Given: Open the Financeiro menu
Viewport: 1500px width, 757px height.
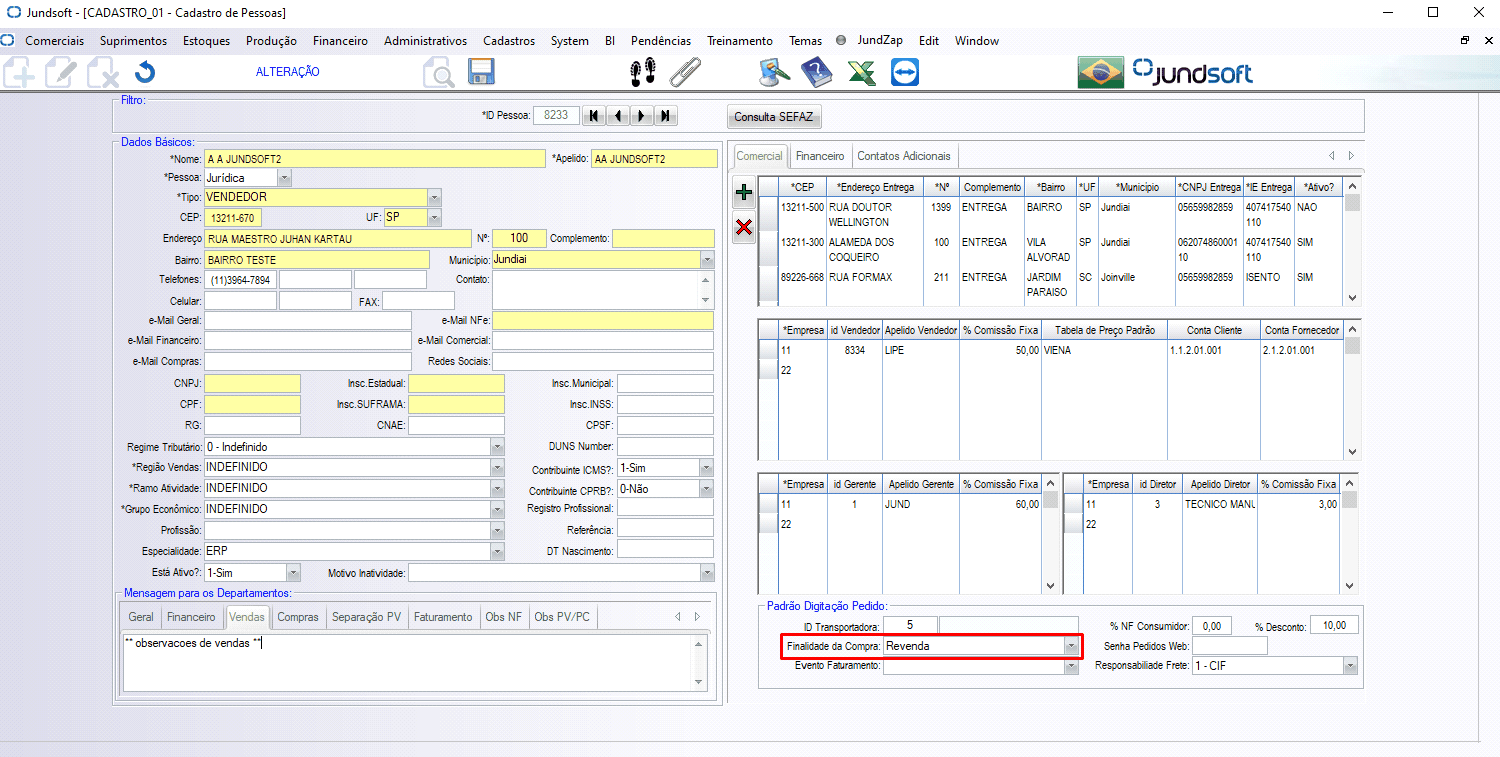Looking at the screenshot, I should pos(340,41).
